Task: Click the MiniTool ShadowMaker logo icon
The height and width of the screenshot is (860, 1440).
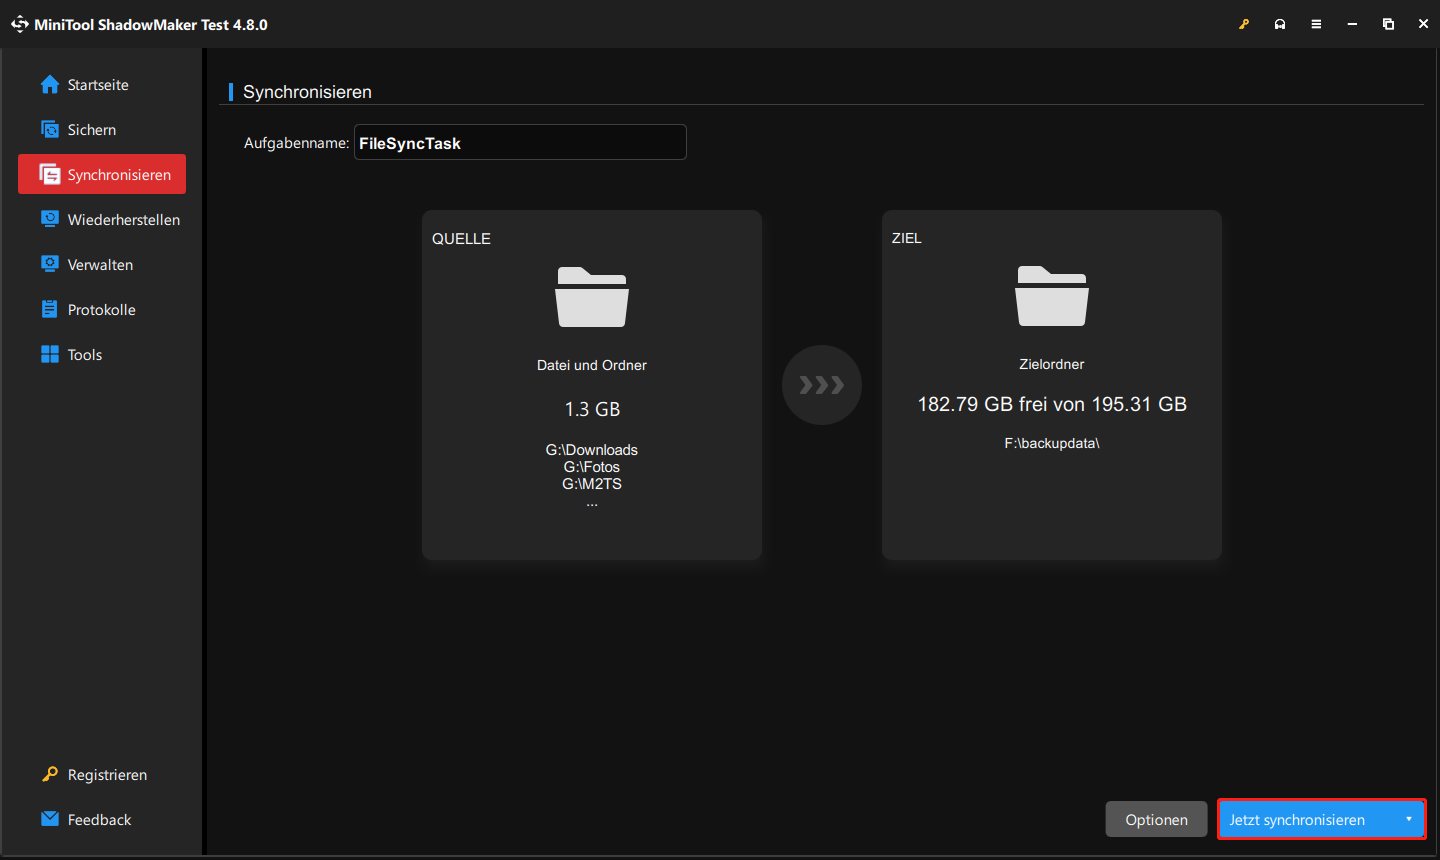Action: click(20, 24)
